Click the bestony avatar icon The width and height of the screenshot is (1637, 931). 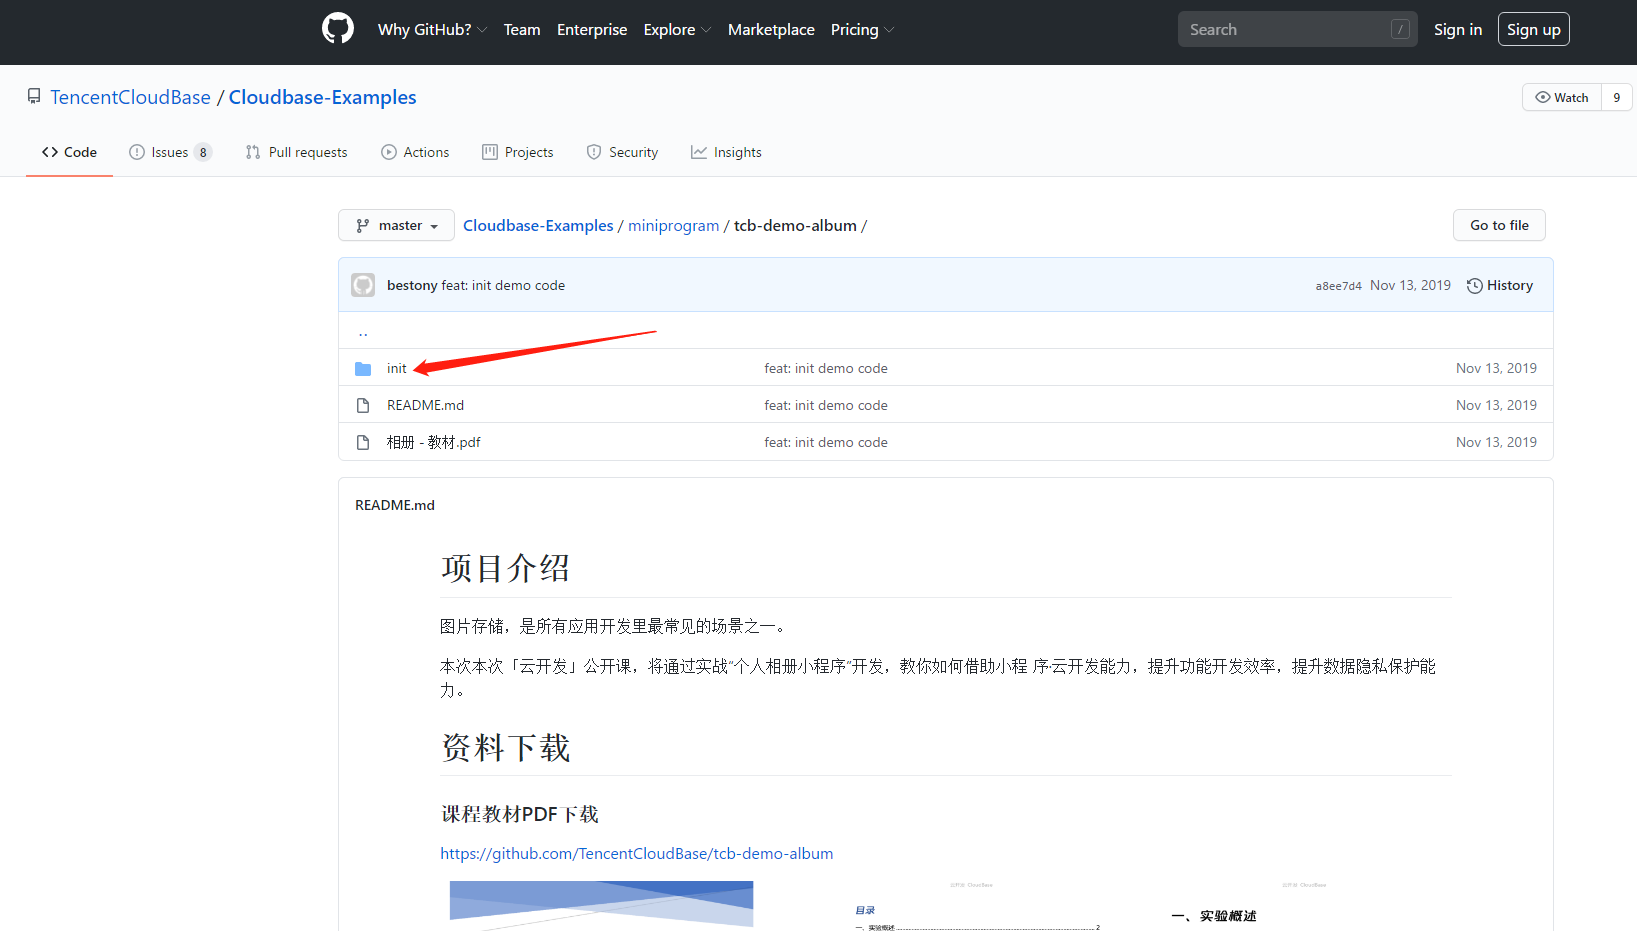[x=363, y=285]
